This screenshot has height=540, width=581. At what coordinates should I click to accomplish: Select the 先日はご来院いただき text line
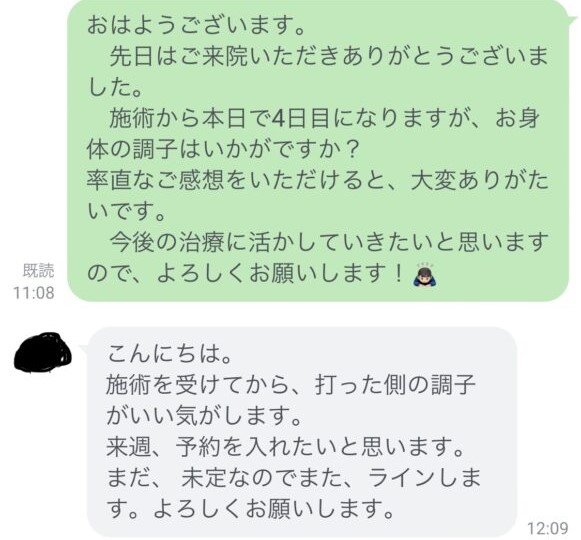click(329, 57)
